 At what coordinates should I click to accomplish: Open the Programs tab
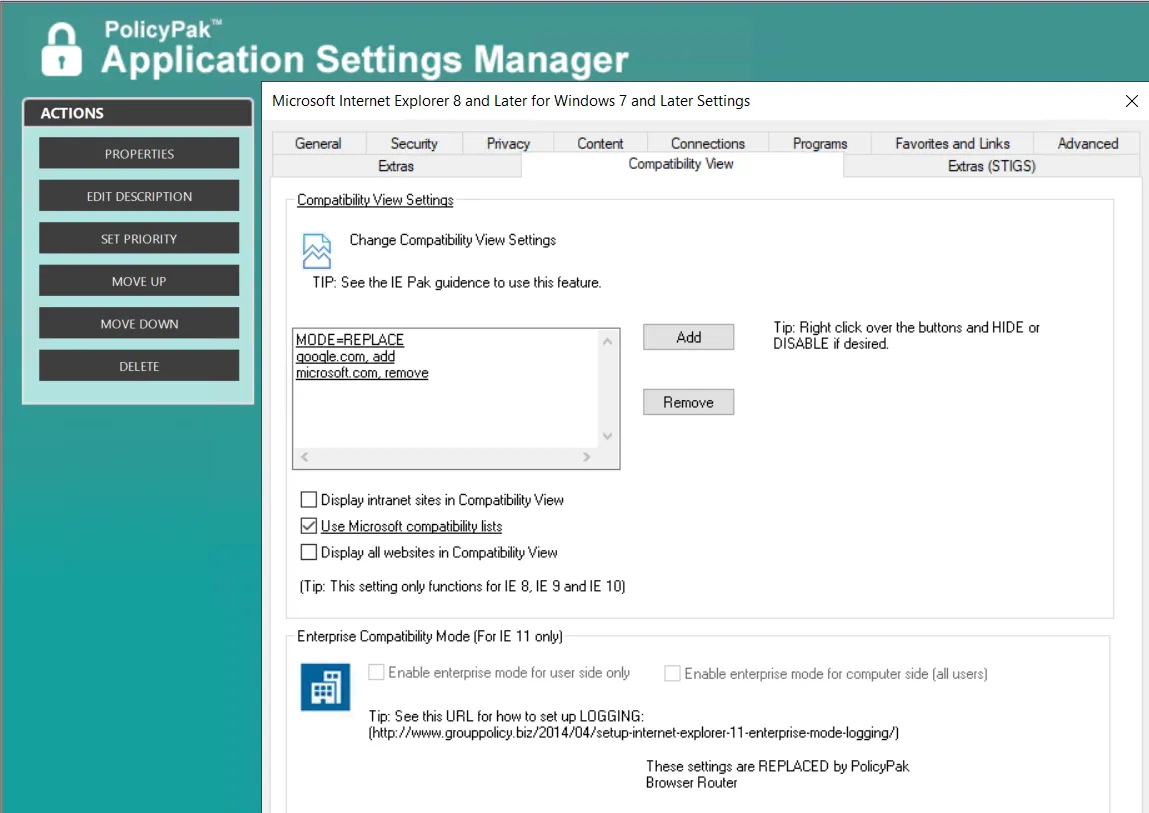[x=820, y=144]
